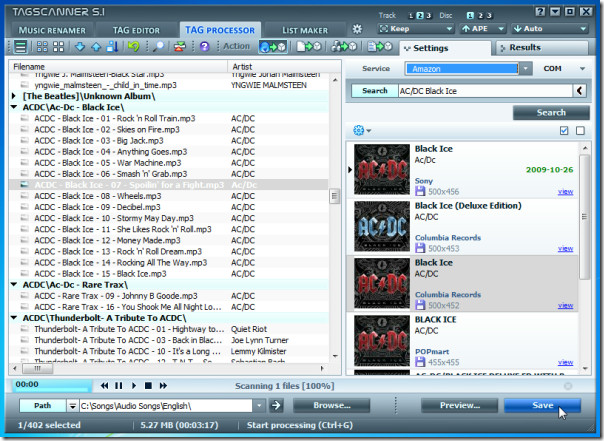Tick the empty checkbox above results

pyautogui.click(x=580, y=131)
